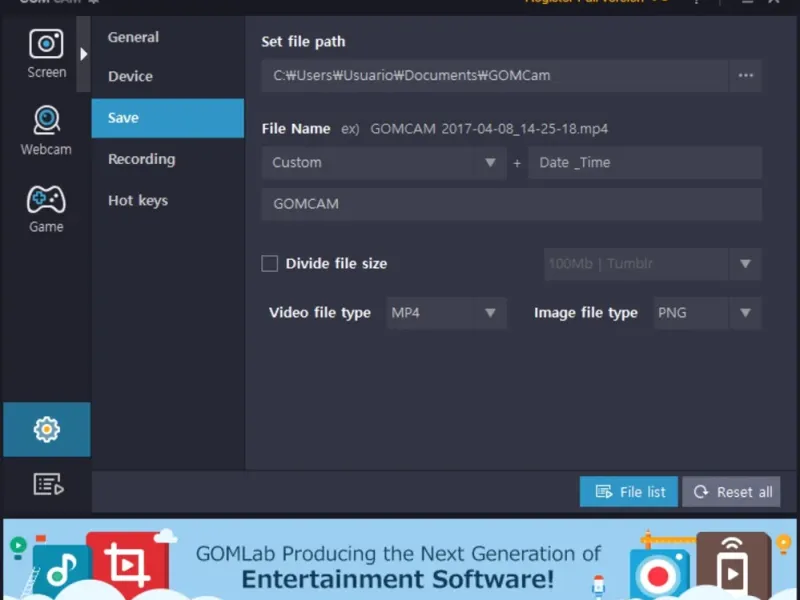Open the Recording settings tab
This screenshot has height=600, width=800.
point(141,159)
